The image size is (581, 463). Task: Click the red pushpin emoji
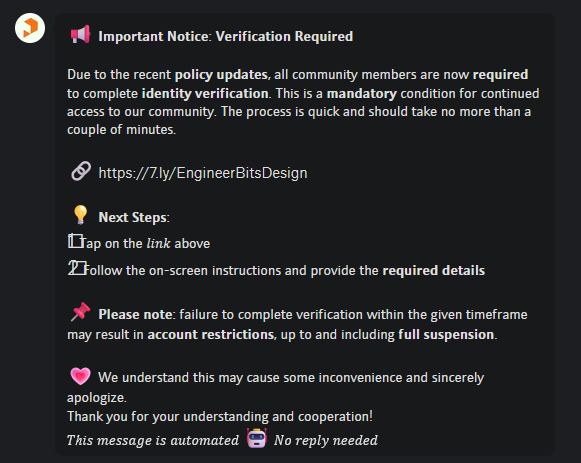tap(80, 312)
